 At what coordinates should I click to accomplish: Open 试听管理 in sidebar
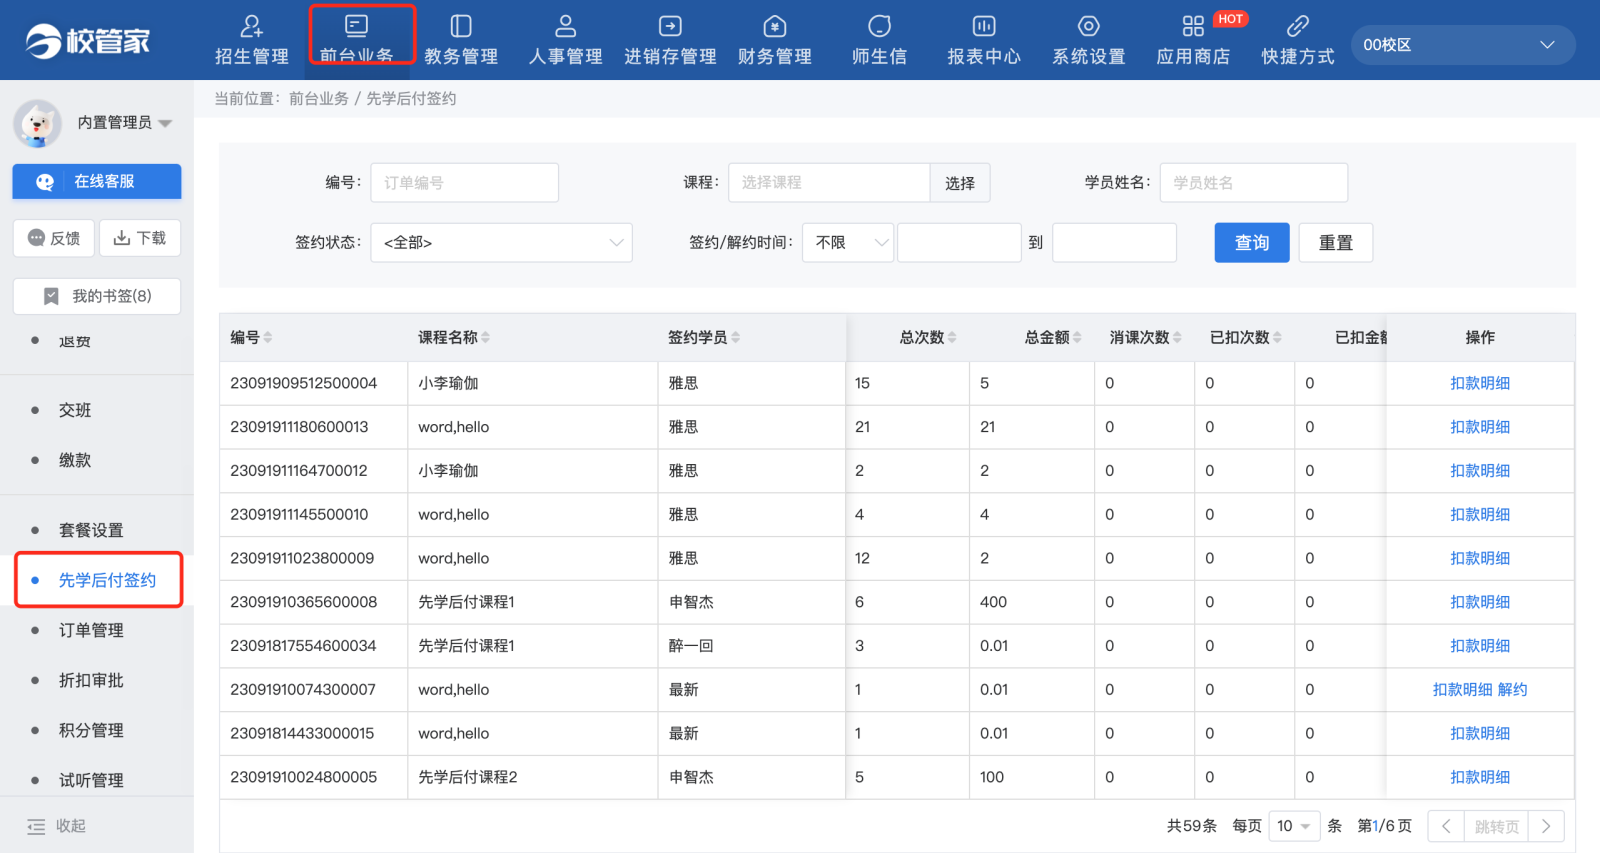point(91,780)
